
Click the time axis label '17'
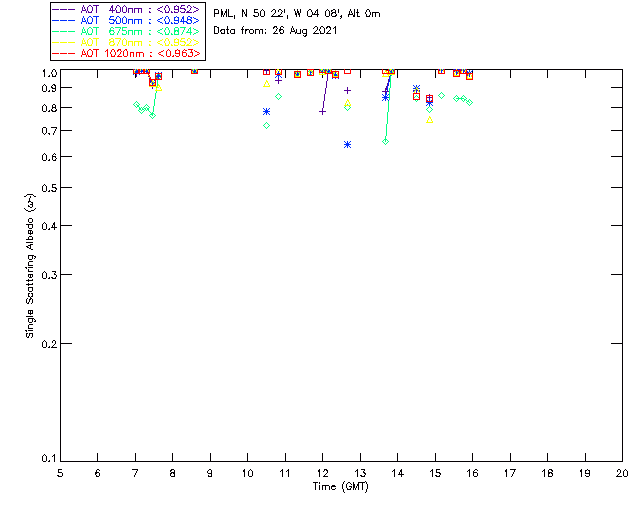(510, 473)
